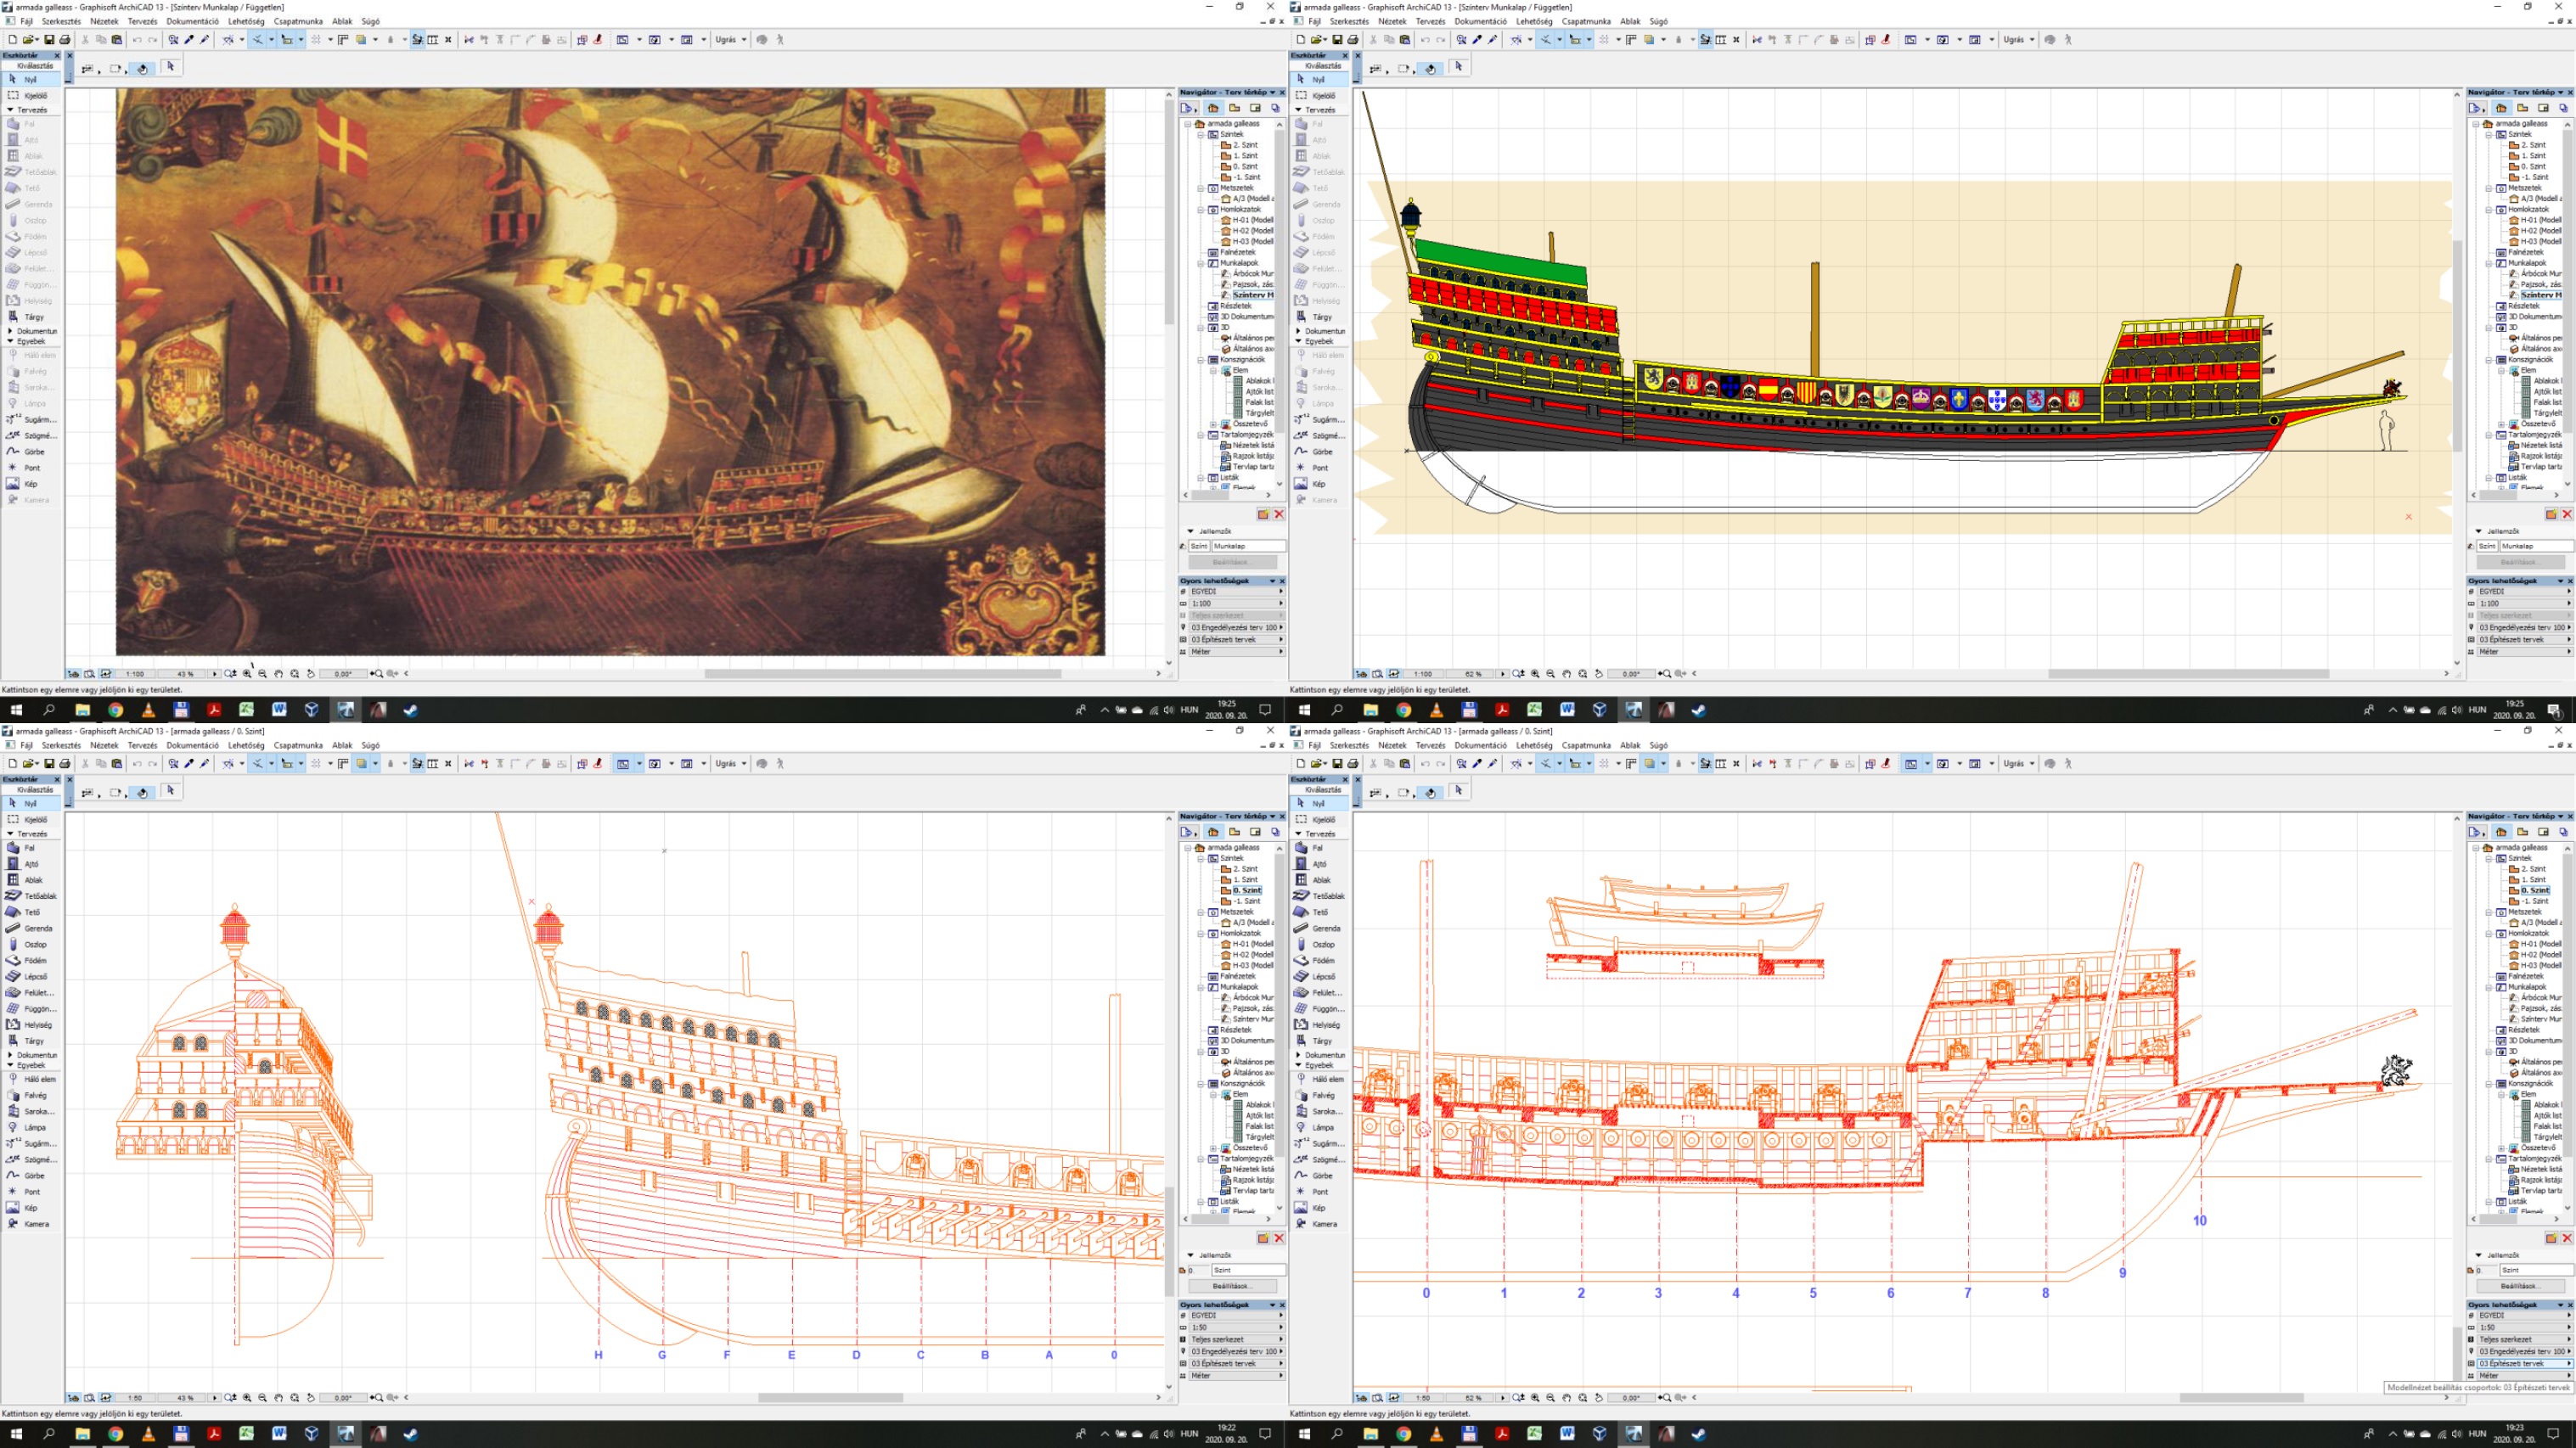Select Födém slab tool in section view window
This screenshot has height=1448, width=2576.
tap(1318, 960)
